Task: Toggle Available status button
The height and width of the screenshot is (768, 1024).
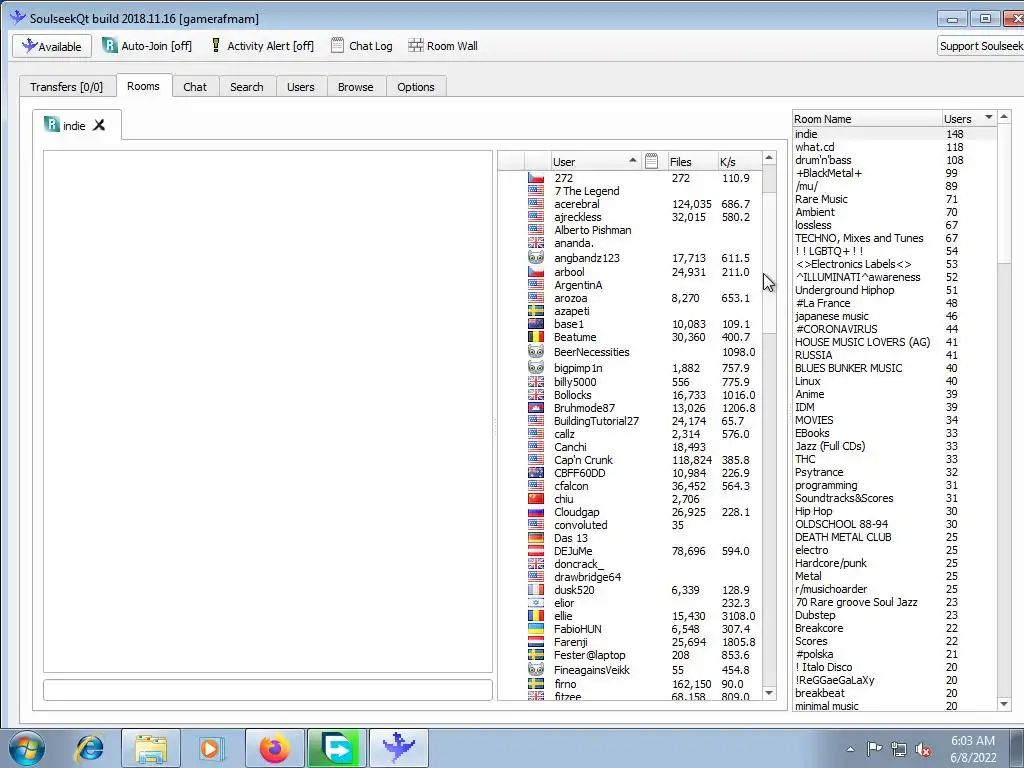Action: click(x=52, y=46)
